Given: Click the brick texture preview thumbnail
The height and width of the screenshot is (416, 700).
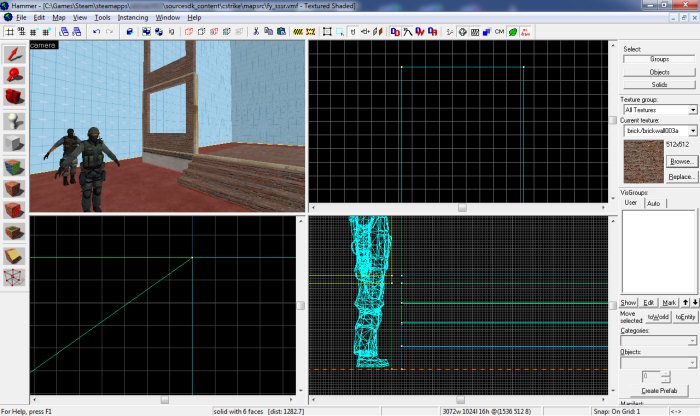Looking at the screenshot, I should (x=643, y=162).
